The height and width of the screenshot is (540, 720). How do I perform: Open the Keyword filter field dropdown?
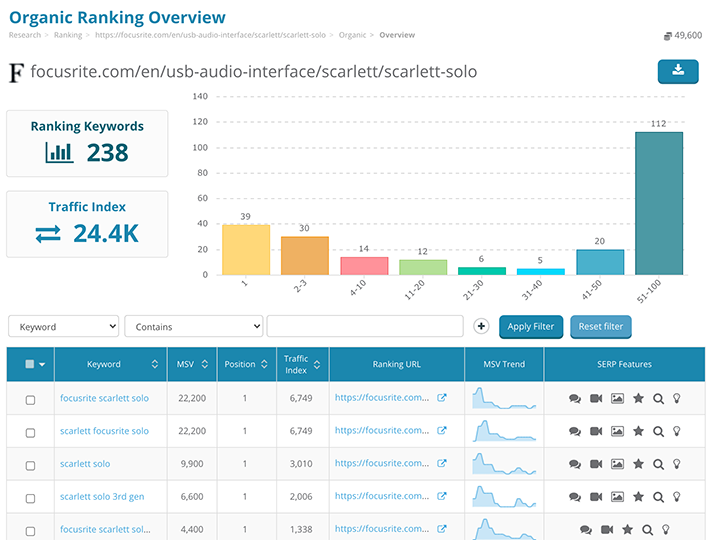point(63,327)
